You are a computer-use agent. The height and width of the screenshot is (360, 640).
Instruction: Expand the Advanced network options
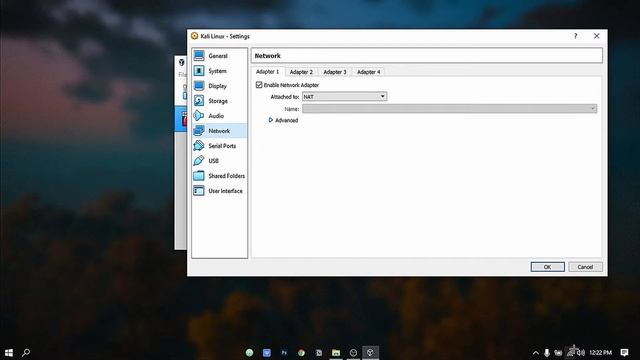(283, 120)
